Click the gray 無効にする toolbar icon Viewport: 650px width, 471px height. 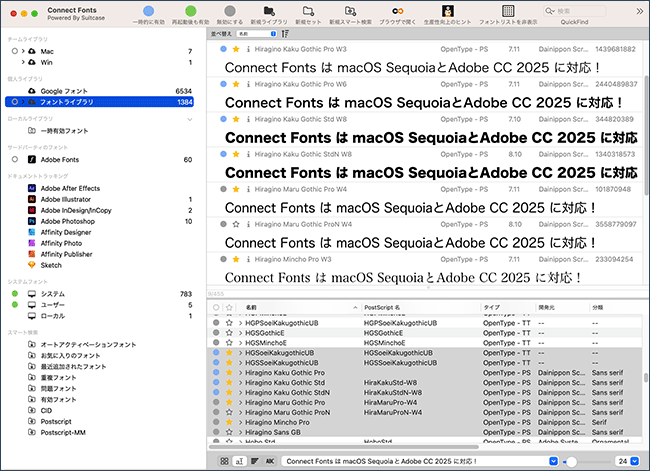pyautogui.click(x=230, y=11)
